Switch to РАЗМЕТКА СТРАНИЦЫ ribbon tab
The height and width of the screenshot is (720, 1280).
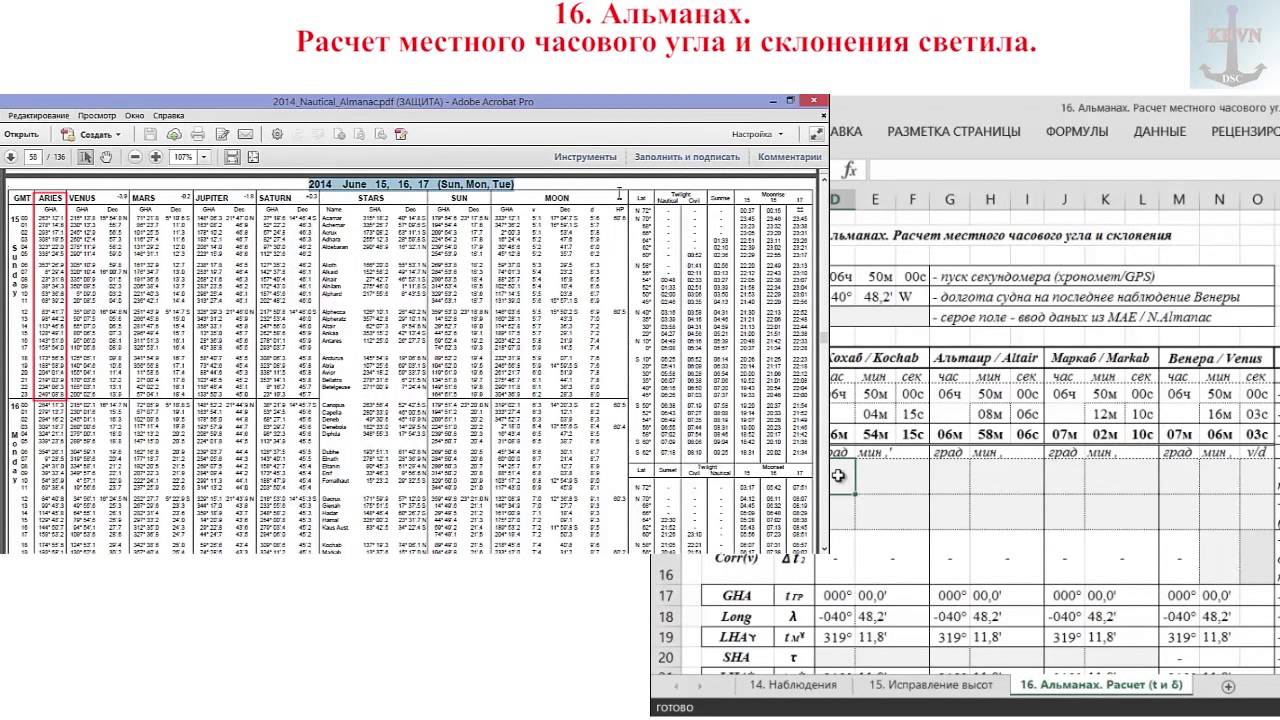[954, 131]
